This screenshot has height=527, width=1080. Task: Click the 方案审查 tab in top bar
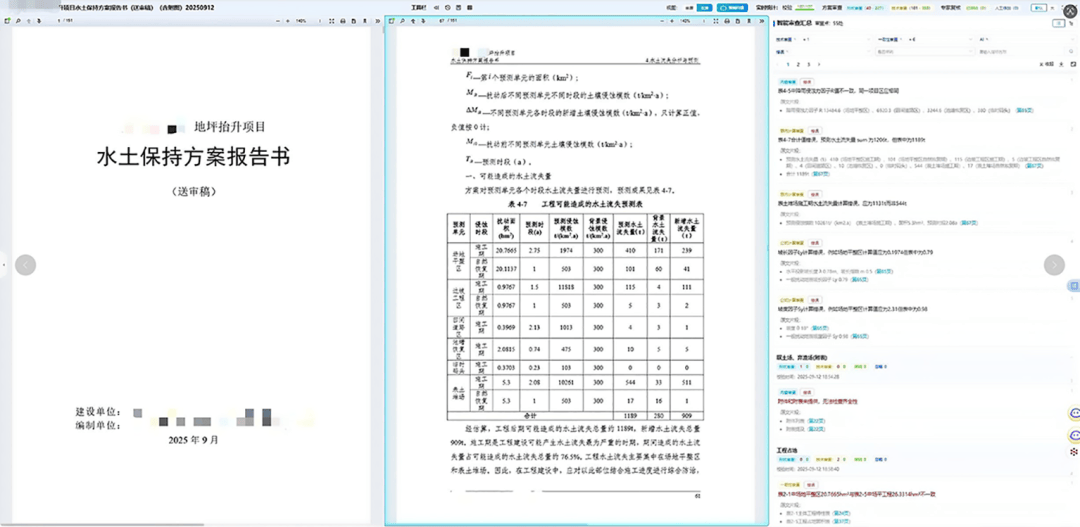[x=832, y=6]
